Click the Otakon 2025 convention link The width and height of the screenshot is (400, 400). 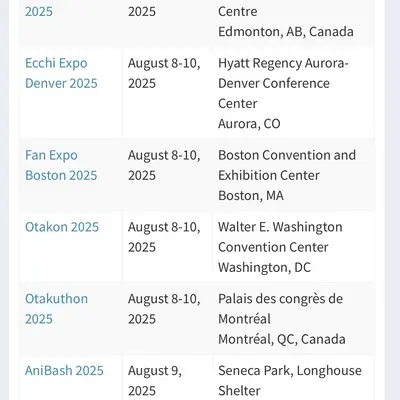[62, 227]
